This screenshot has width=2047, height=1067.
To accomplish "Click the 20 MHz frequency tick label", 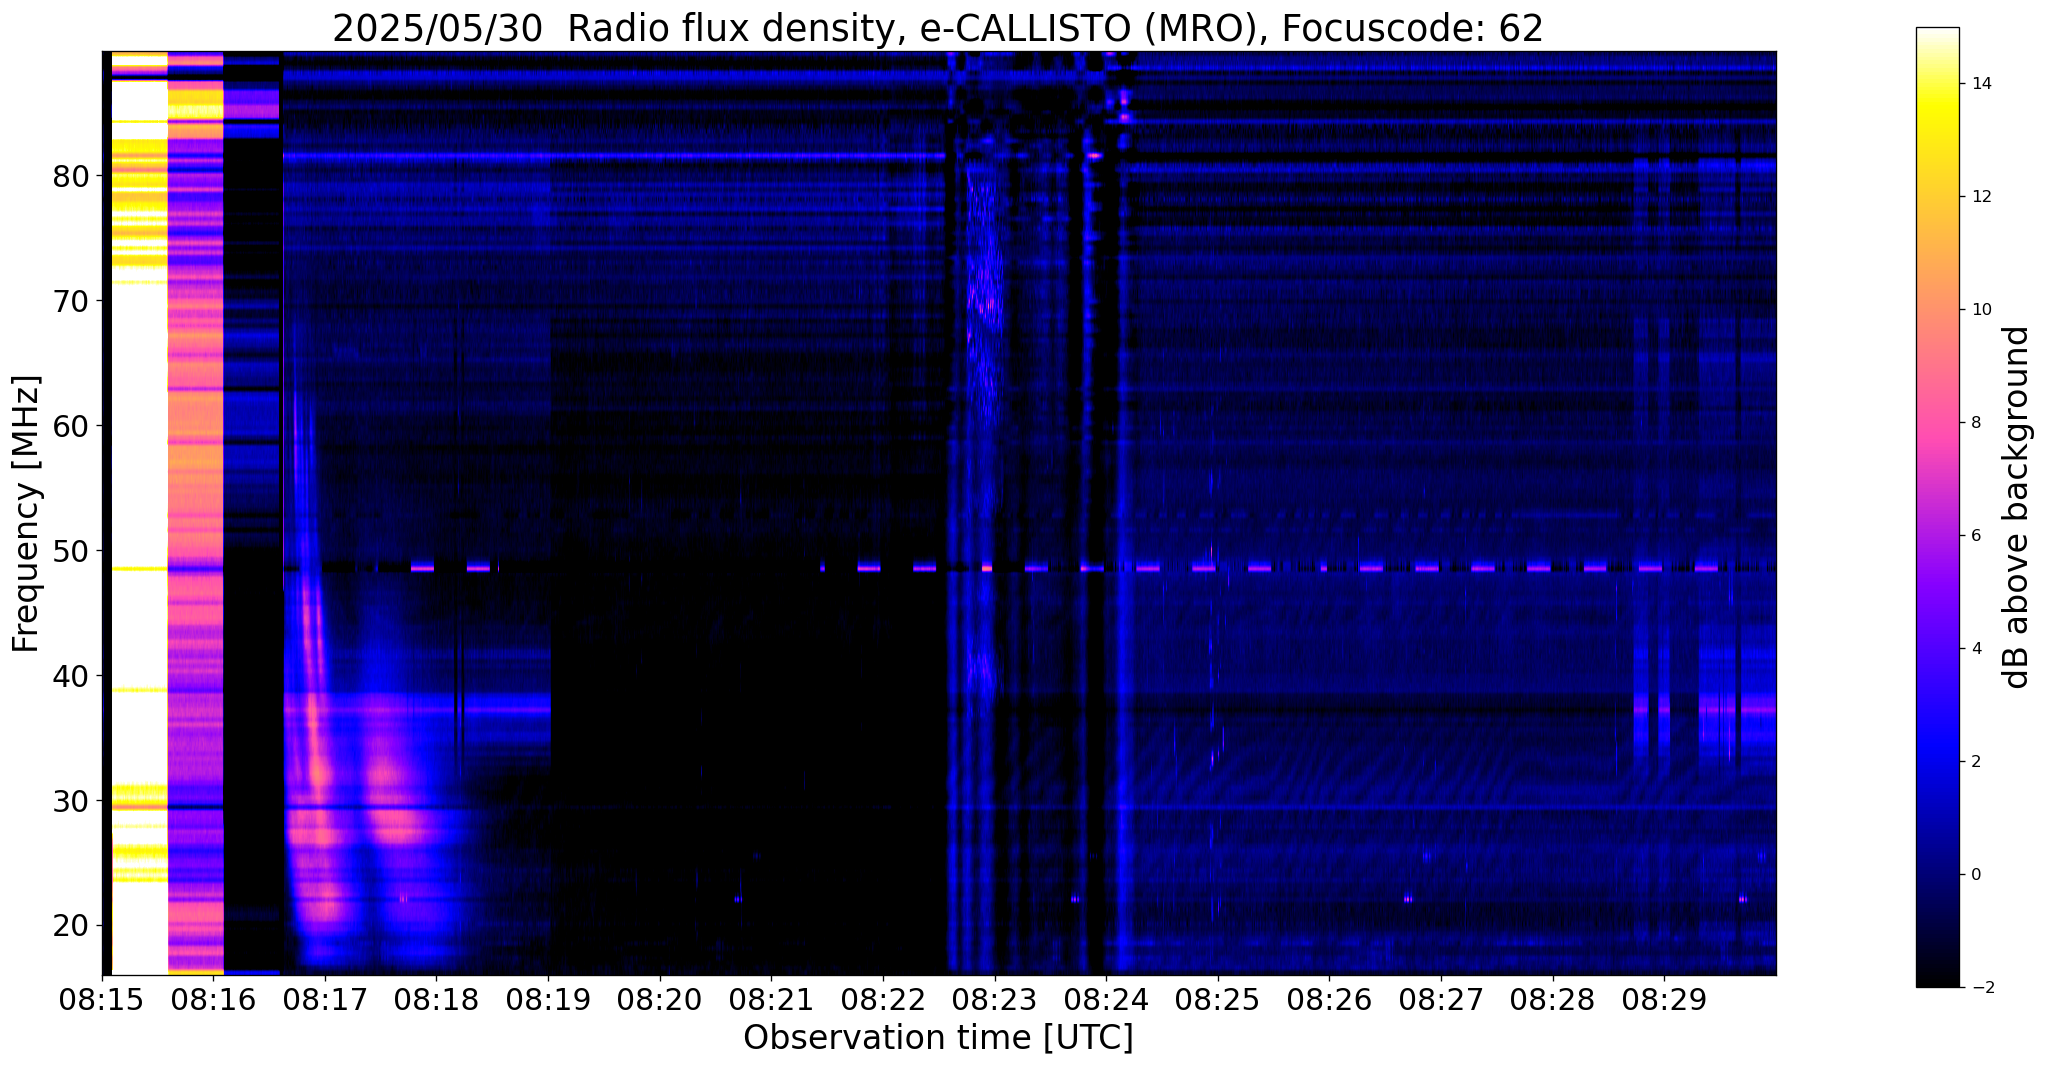I will [x=71, y=926].
